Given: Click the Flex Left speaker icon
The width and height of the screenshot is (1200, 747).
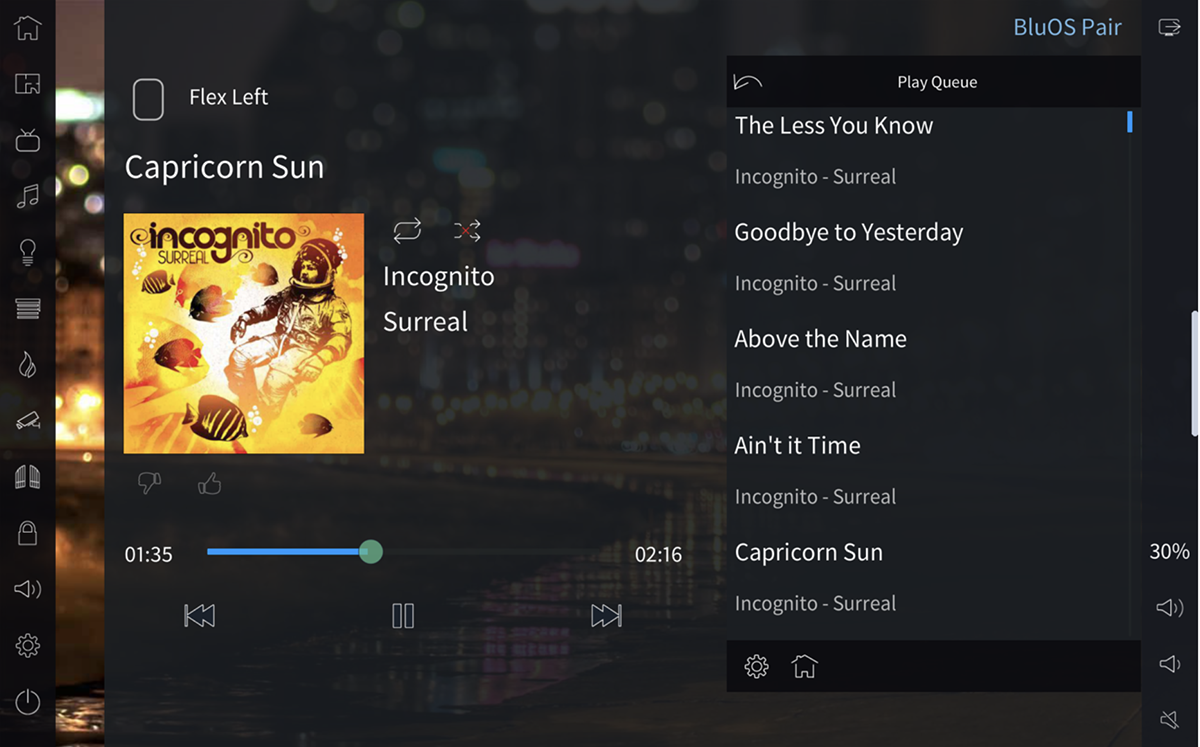Looking at the screenshot, I should [148, 99].
